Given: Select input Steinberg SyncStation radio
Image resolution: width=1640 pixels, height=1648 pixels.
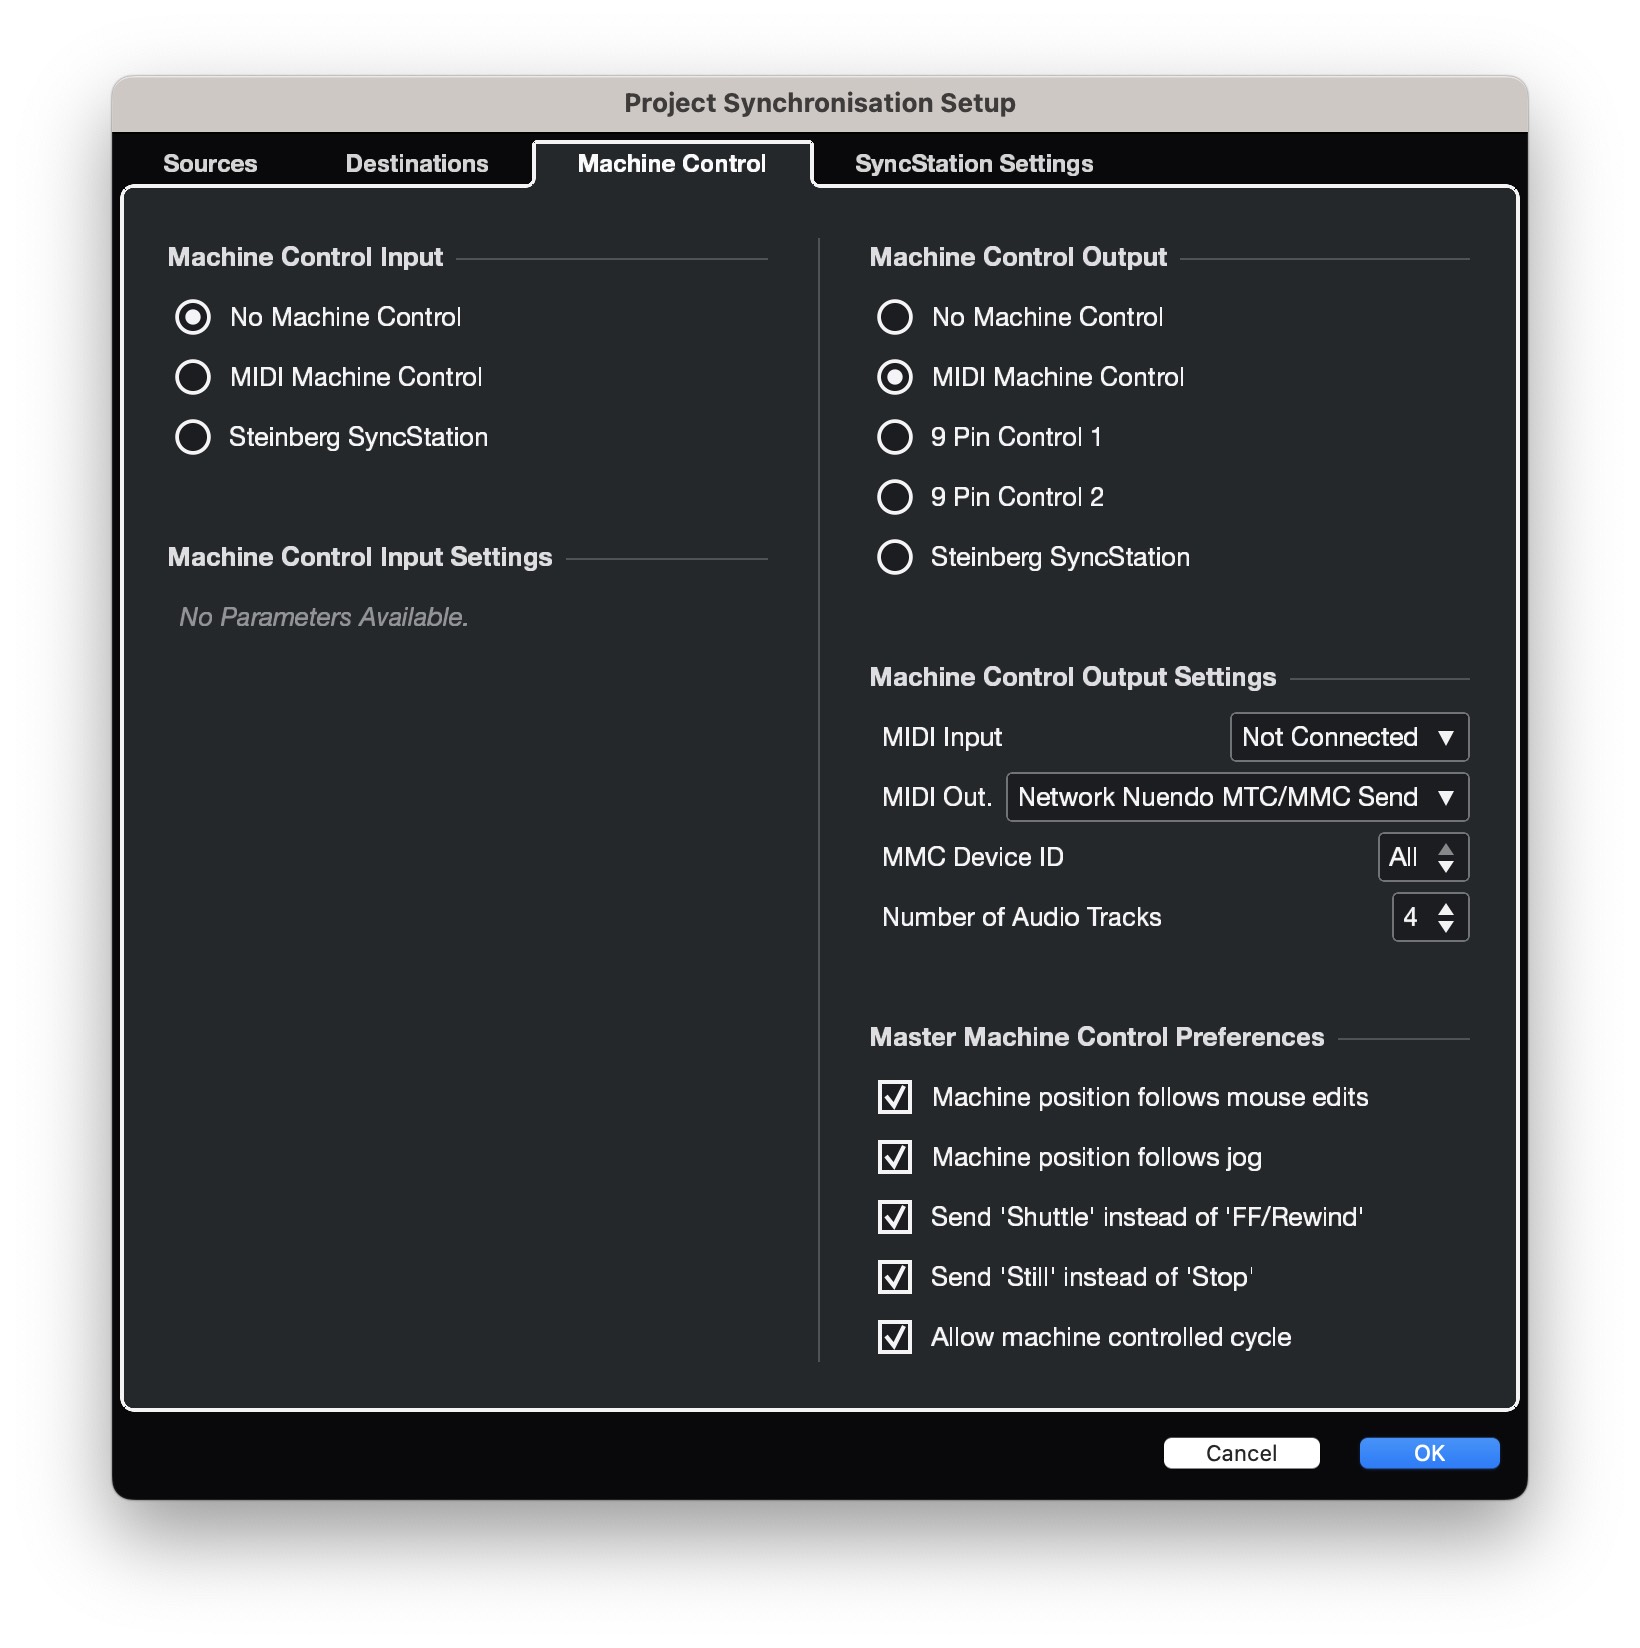Looking at the screenshot, I should [193, 437].
